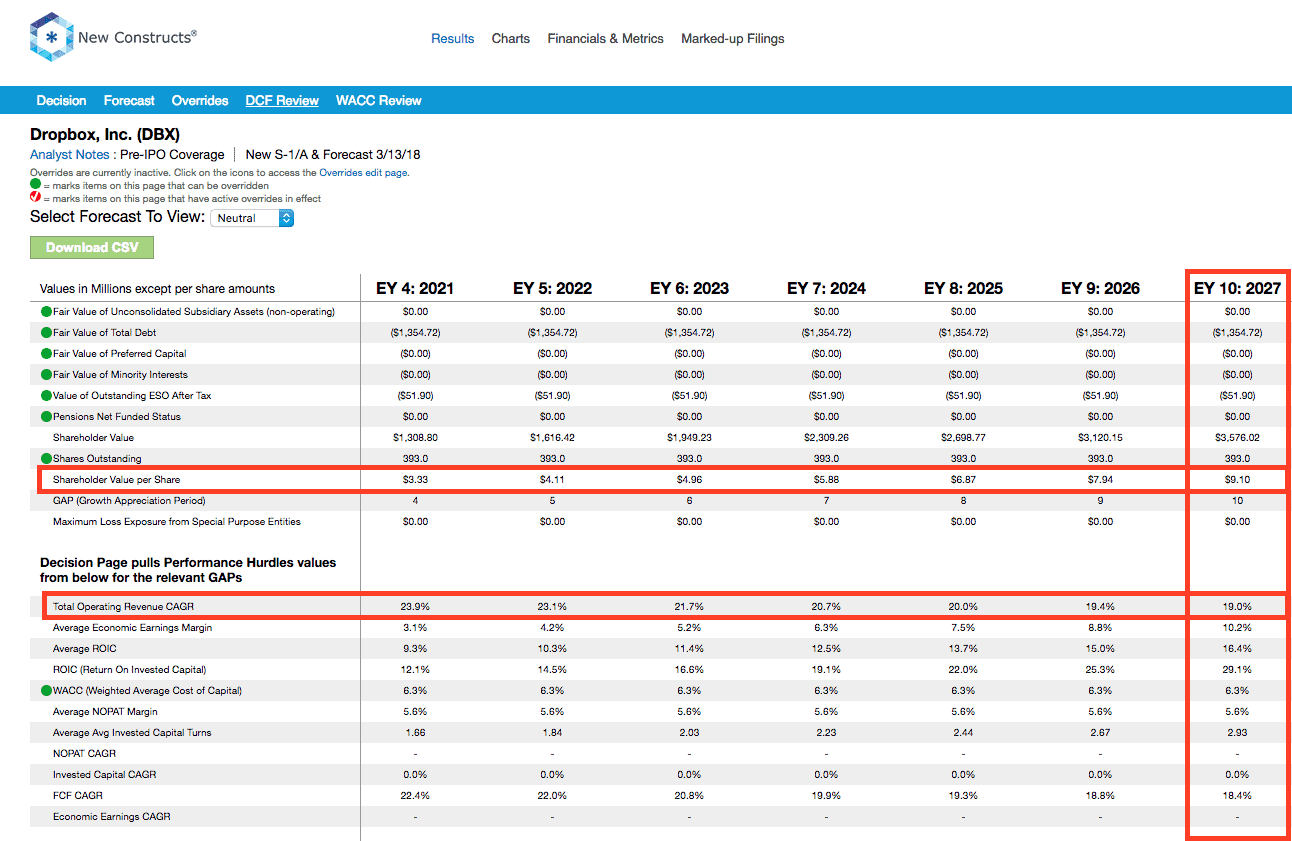Switch to the WACC Review tab
The height and width of the screenshot is (841, 1292).
point(379,101)
